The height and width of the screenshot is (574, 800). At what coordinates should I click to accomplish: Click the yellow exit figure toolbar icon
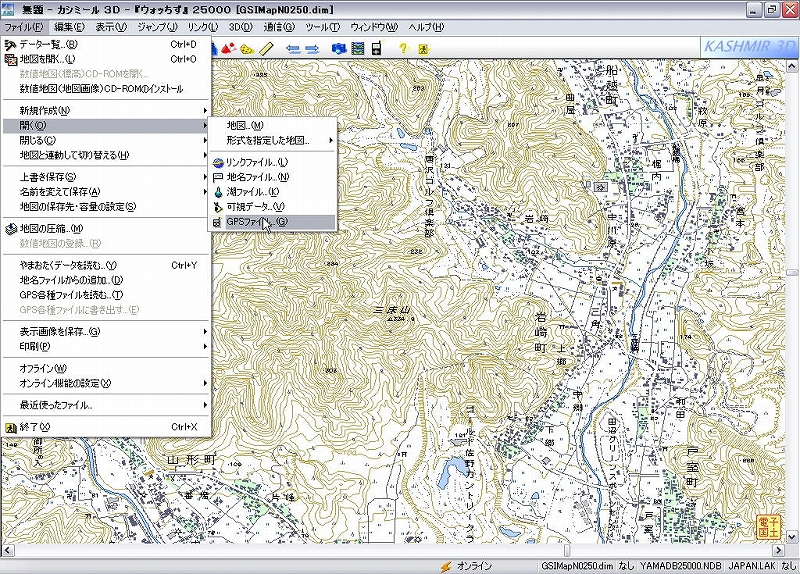click(423, 49)
